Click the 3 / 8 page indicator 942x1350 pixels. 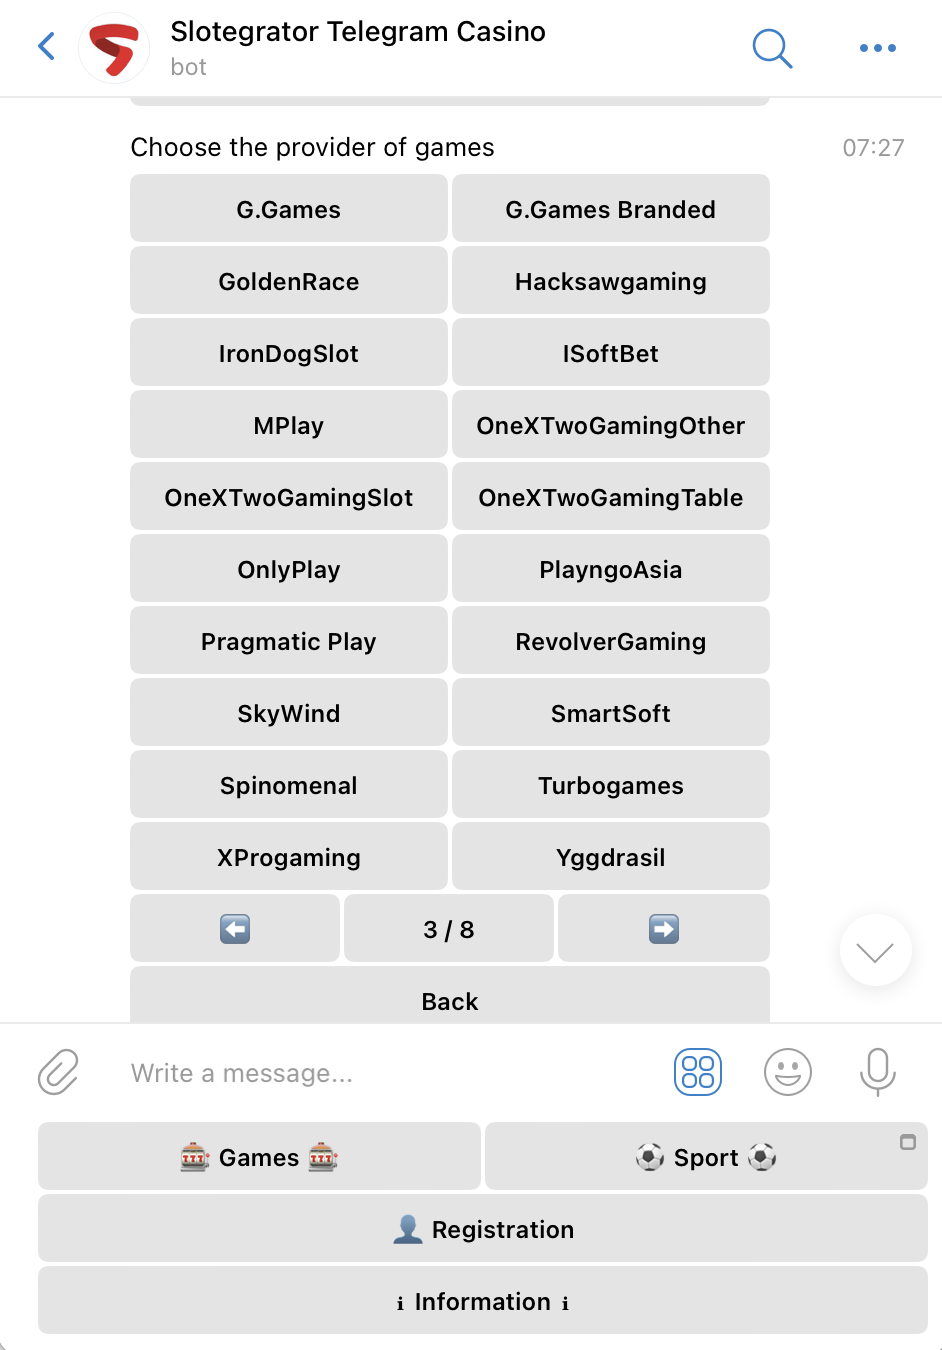pyautogui.click(x=448, y=928)
